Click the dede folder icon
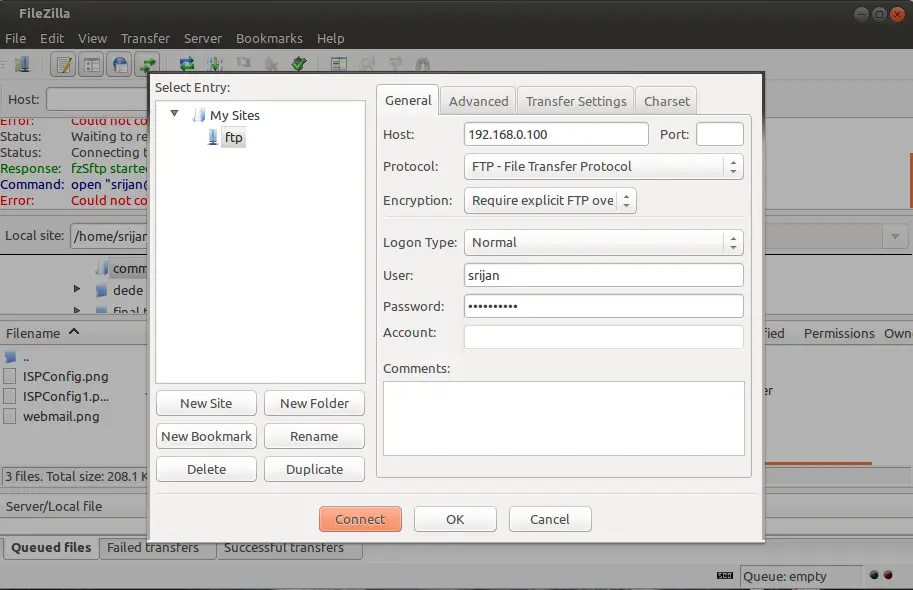913x590 pixels. [x=101, y=290]
